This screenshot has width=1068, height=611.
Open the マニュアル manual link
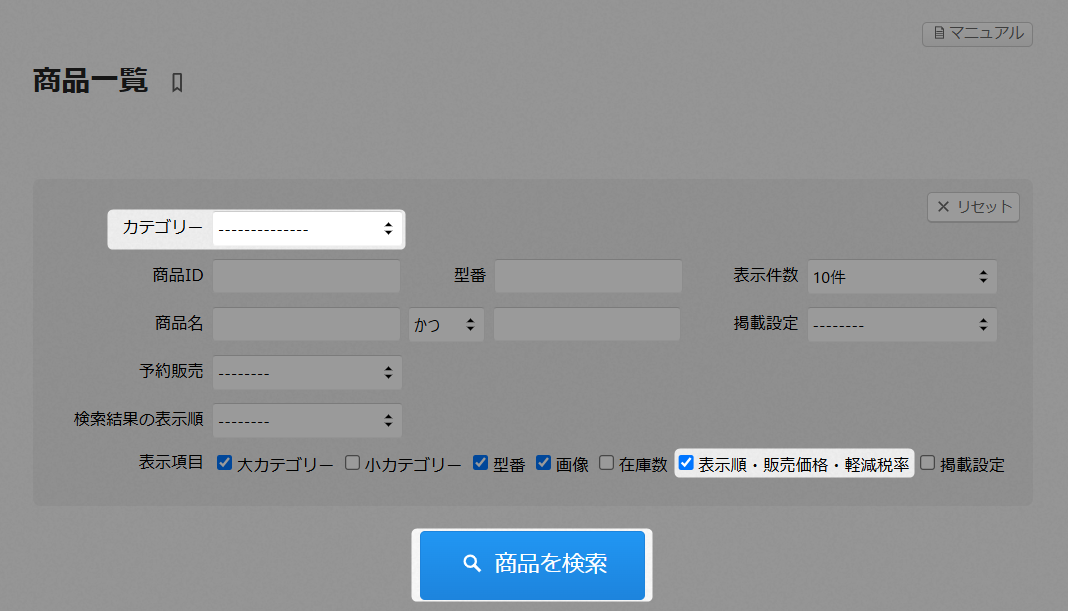click(977, 33)
